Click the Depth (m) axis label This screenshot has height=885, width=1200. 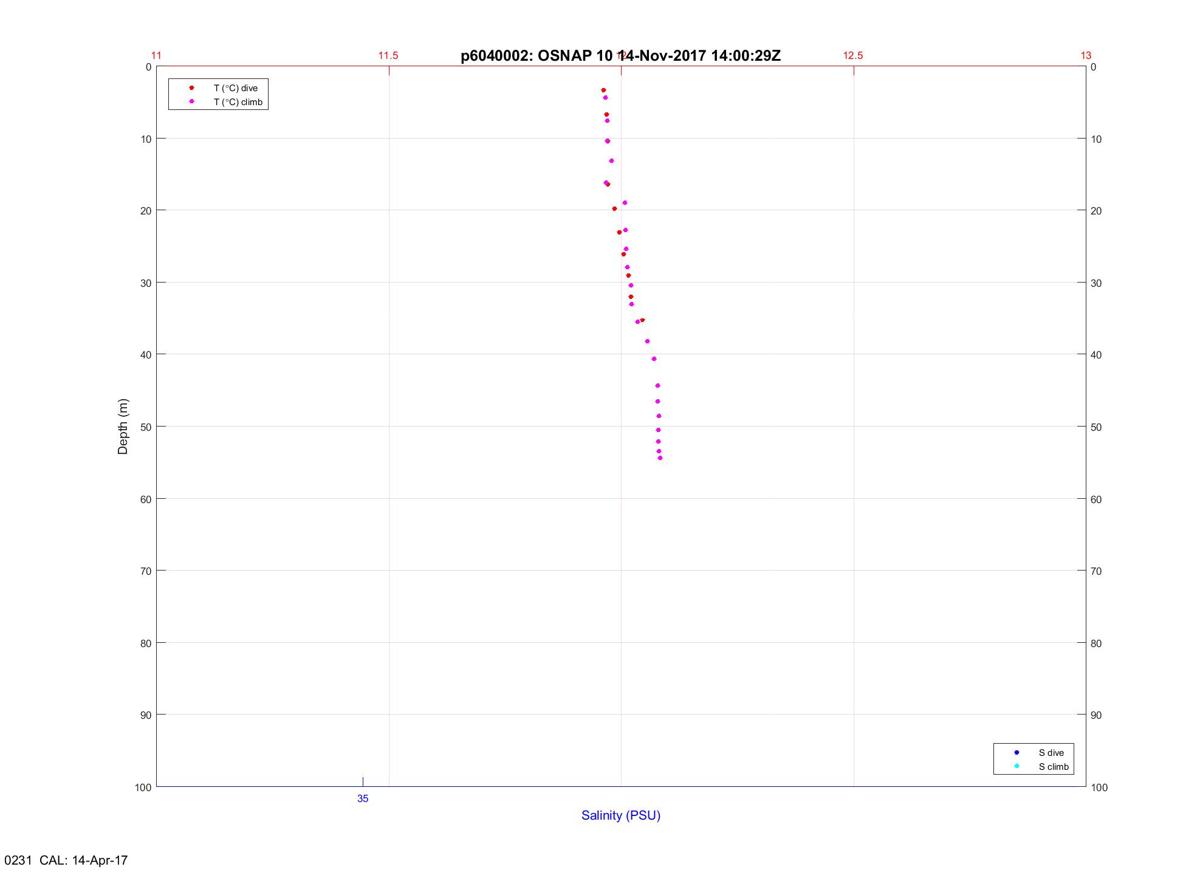[124, 427]
